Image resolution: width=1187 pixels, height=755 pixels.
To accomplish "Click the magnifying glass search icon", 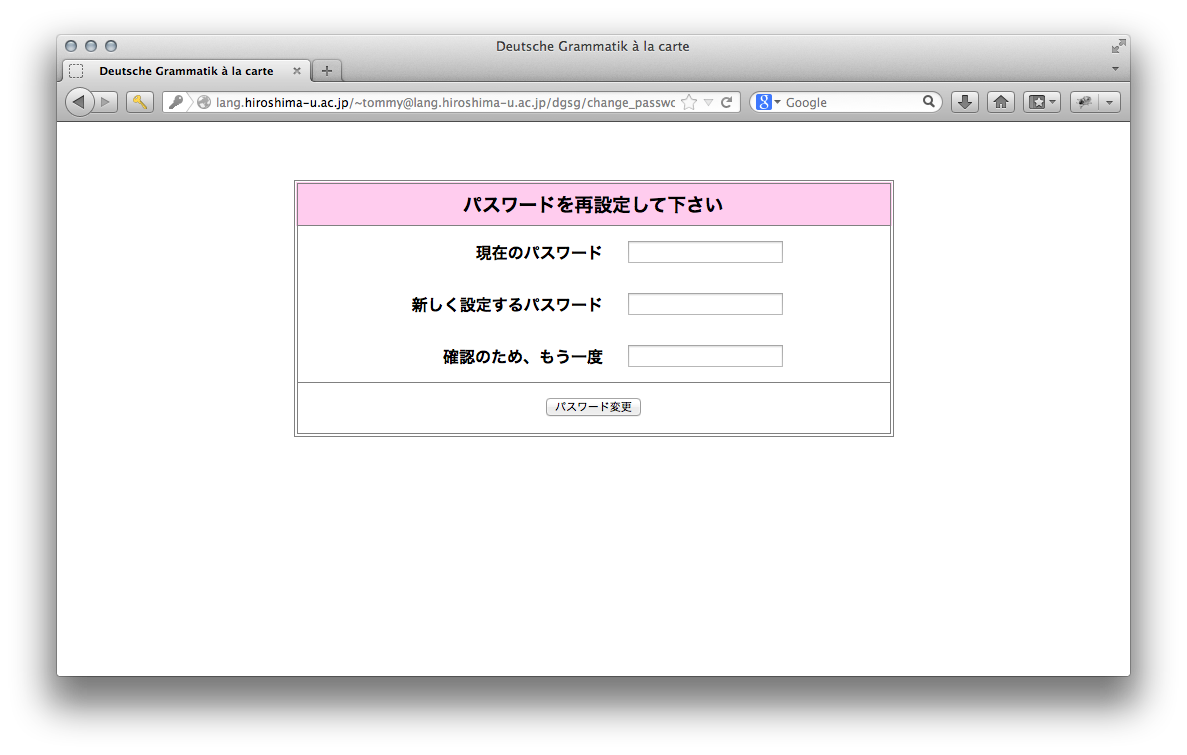I will click(928, 102).
